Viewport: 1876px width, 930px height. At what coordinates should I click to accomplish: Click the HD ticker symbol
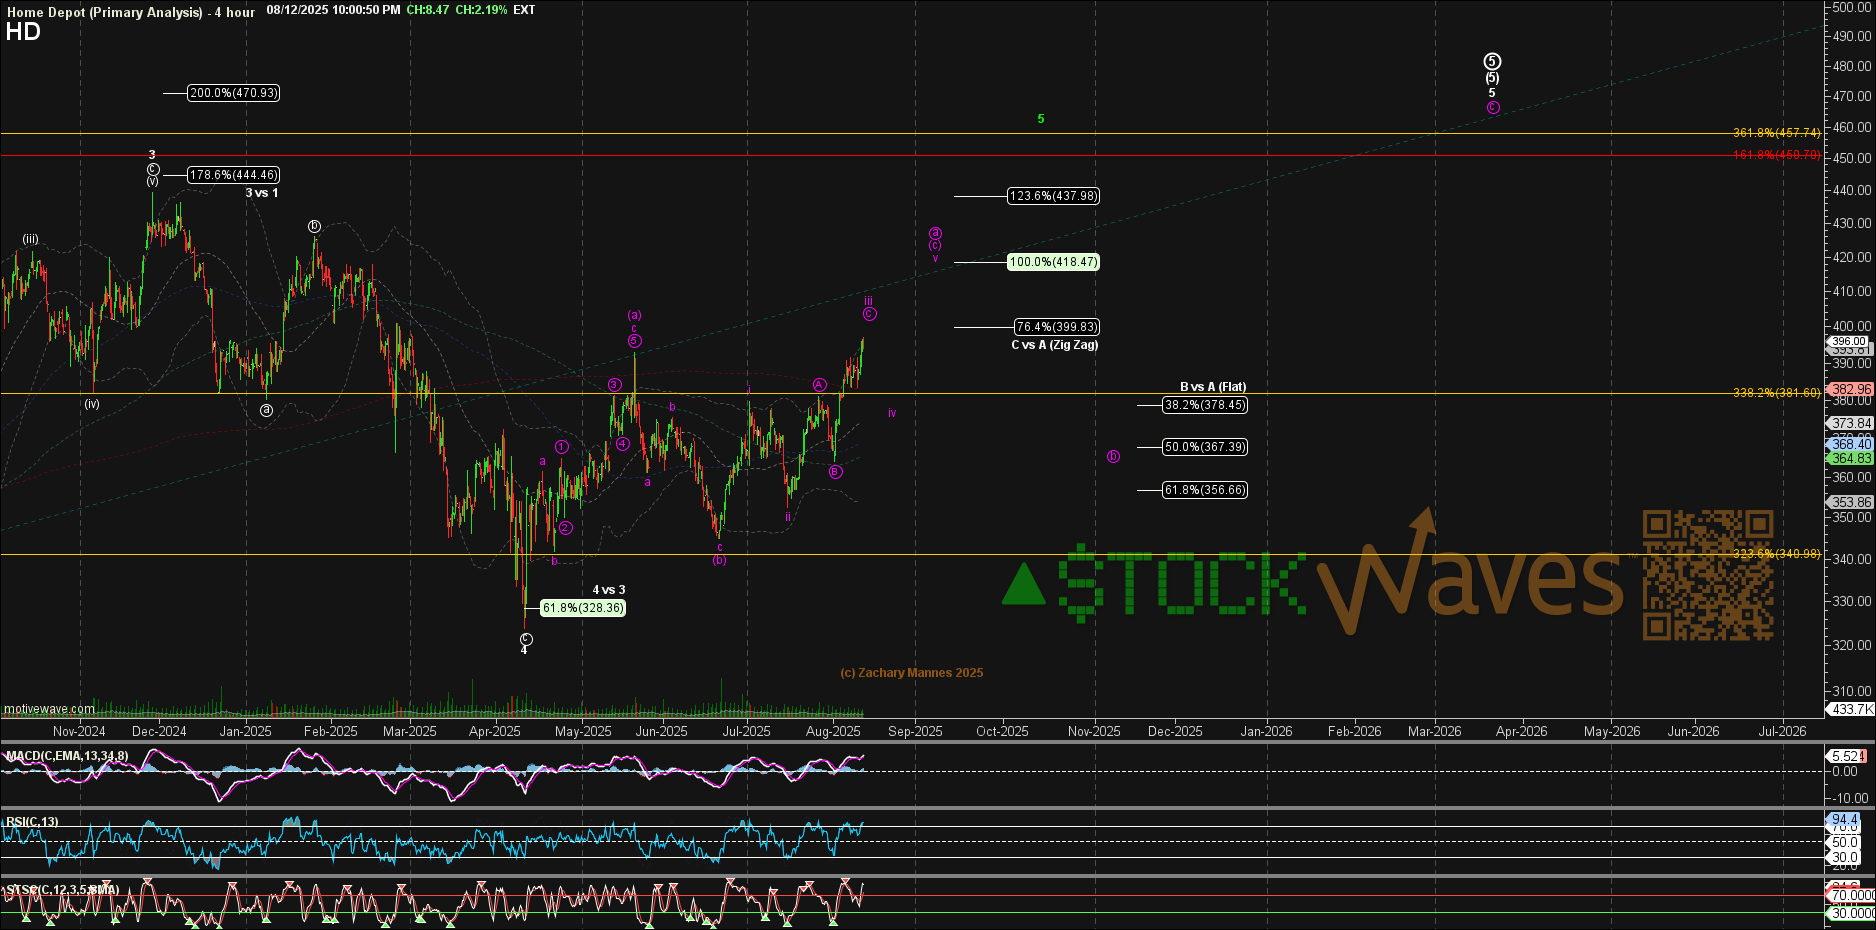coord(23,32)
